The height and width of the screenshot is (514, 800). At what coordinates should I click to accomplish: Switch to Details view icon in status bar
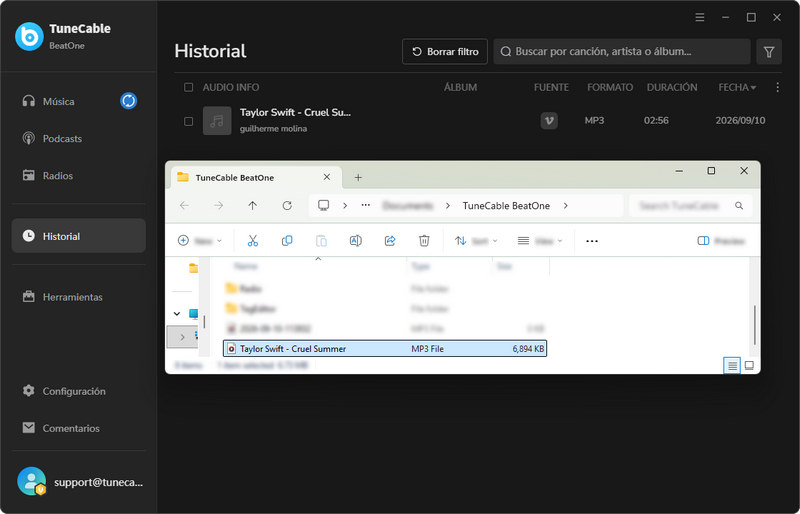[x=732, y=365]
